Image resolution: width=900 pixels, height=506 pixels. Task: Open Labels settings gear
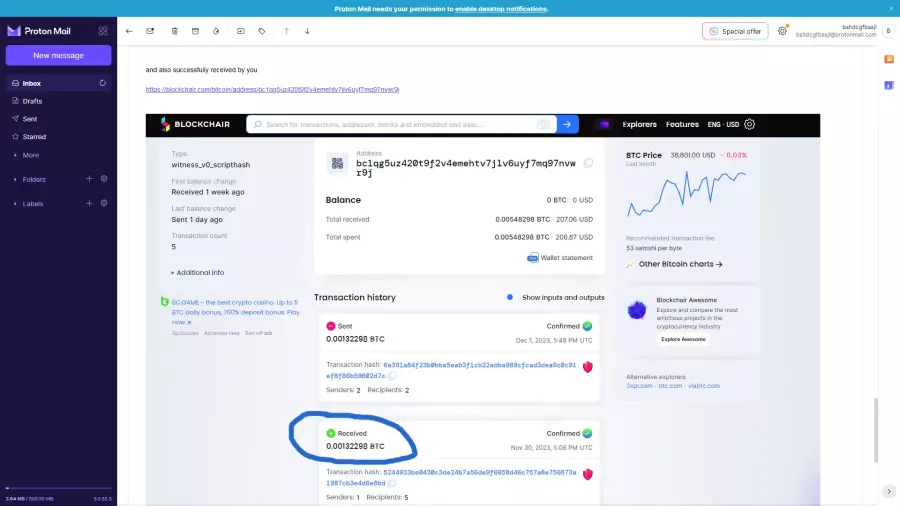[x=104, y=203]
